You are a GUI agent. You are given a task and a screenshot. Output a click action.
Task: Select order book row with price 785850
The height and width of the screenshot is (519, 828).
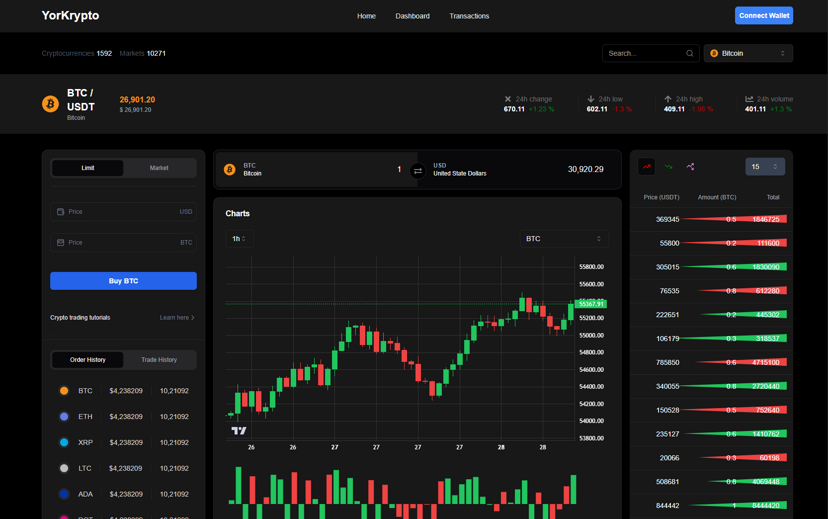click(711, 363)
